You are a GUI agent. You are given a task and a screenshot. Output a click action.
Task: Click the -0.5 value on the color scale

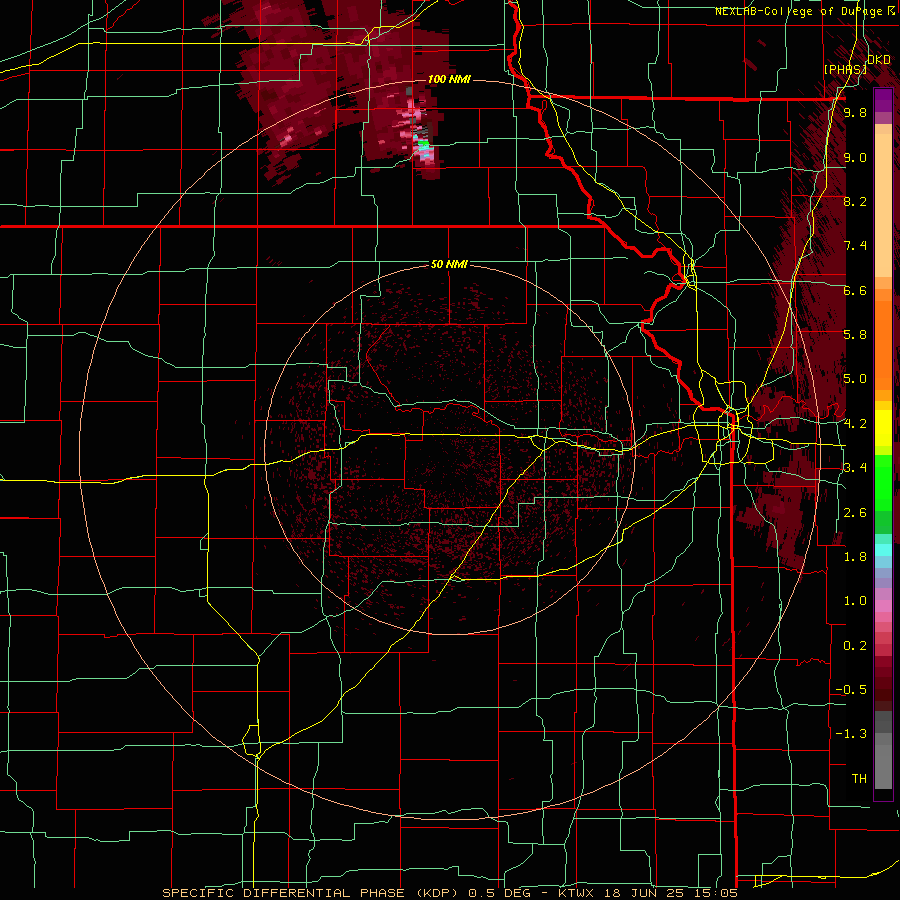852,690
